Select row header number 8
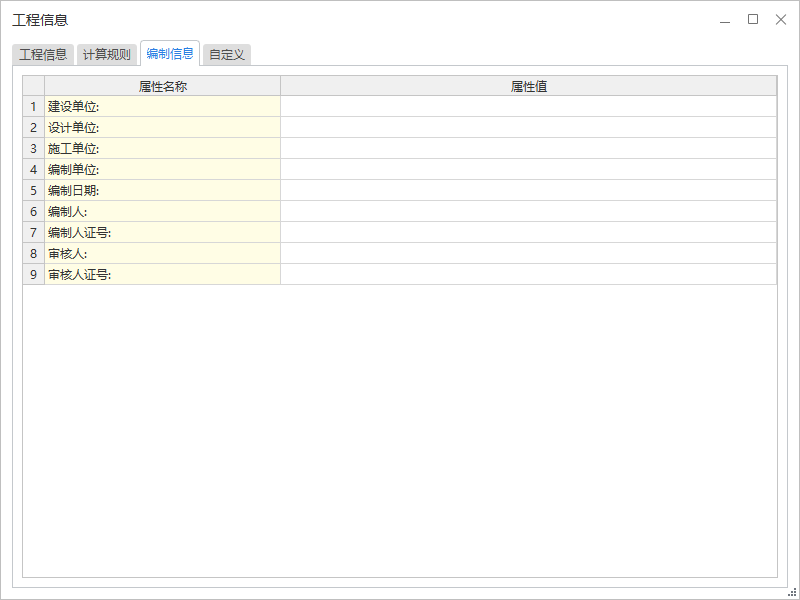Image resolution: width=800 pixels, height=600 pixels. point(34,253)
